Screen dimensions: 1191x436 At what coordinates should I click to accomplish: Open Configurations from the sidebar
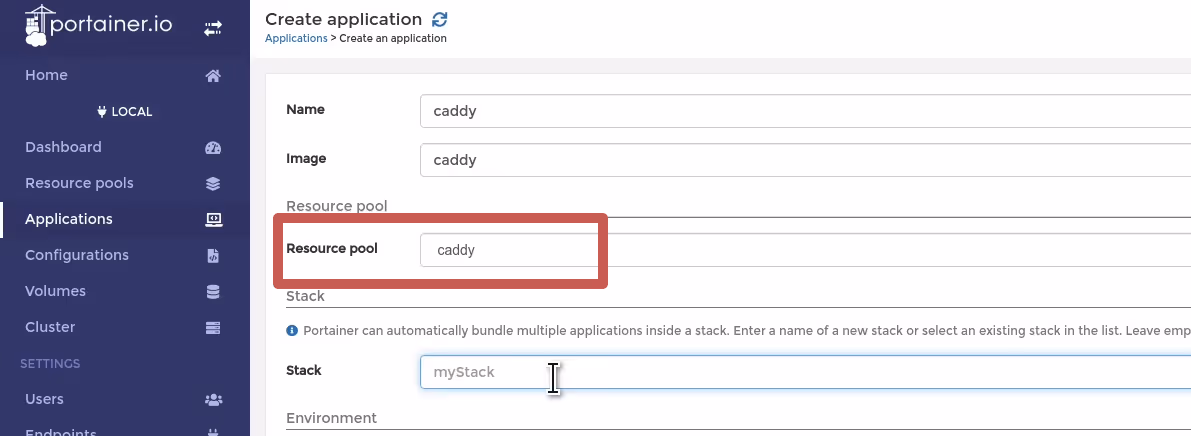77,255
